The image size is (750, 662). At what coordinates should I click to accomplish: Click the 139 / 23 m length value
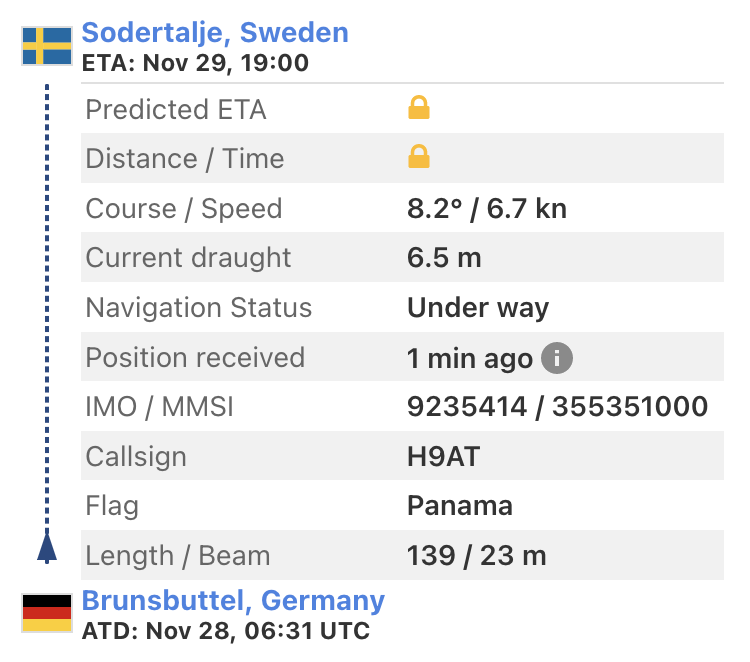(x=475, y=556)
